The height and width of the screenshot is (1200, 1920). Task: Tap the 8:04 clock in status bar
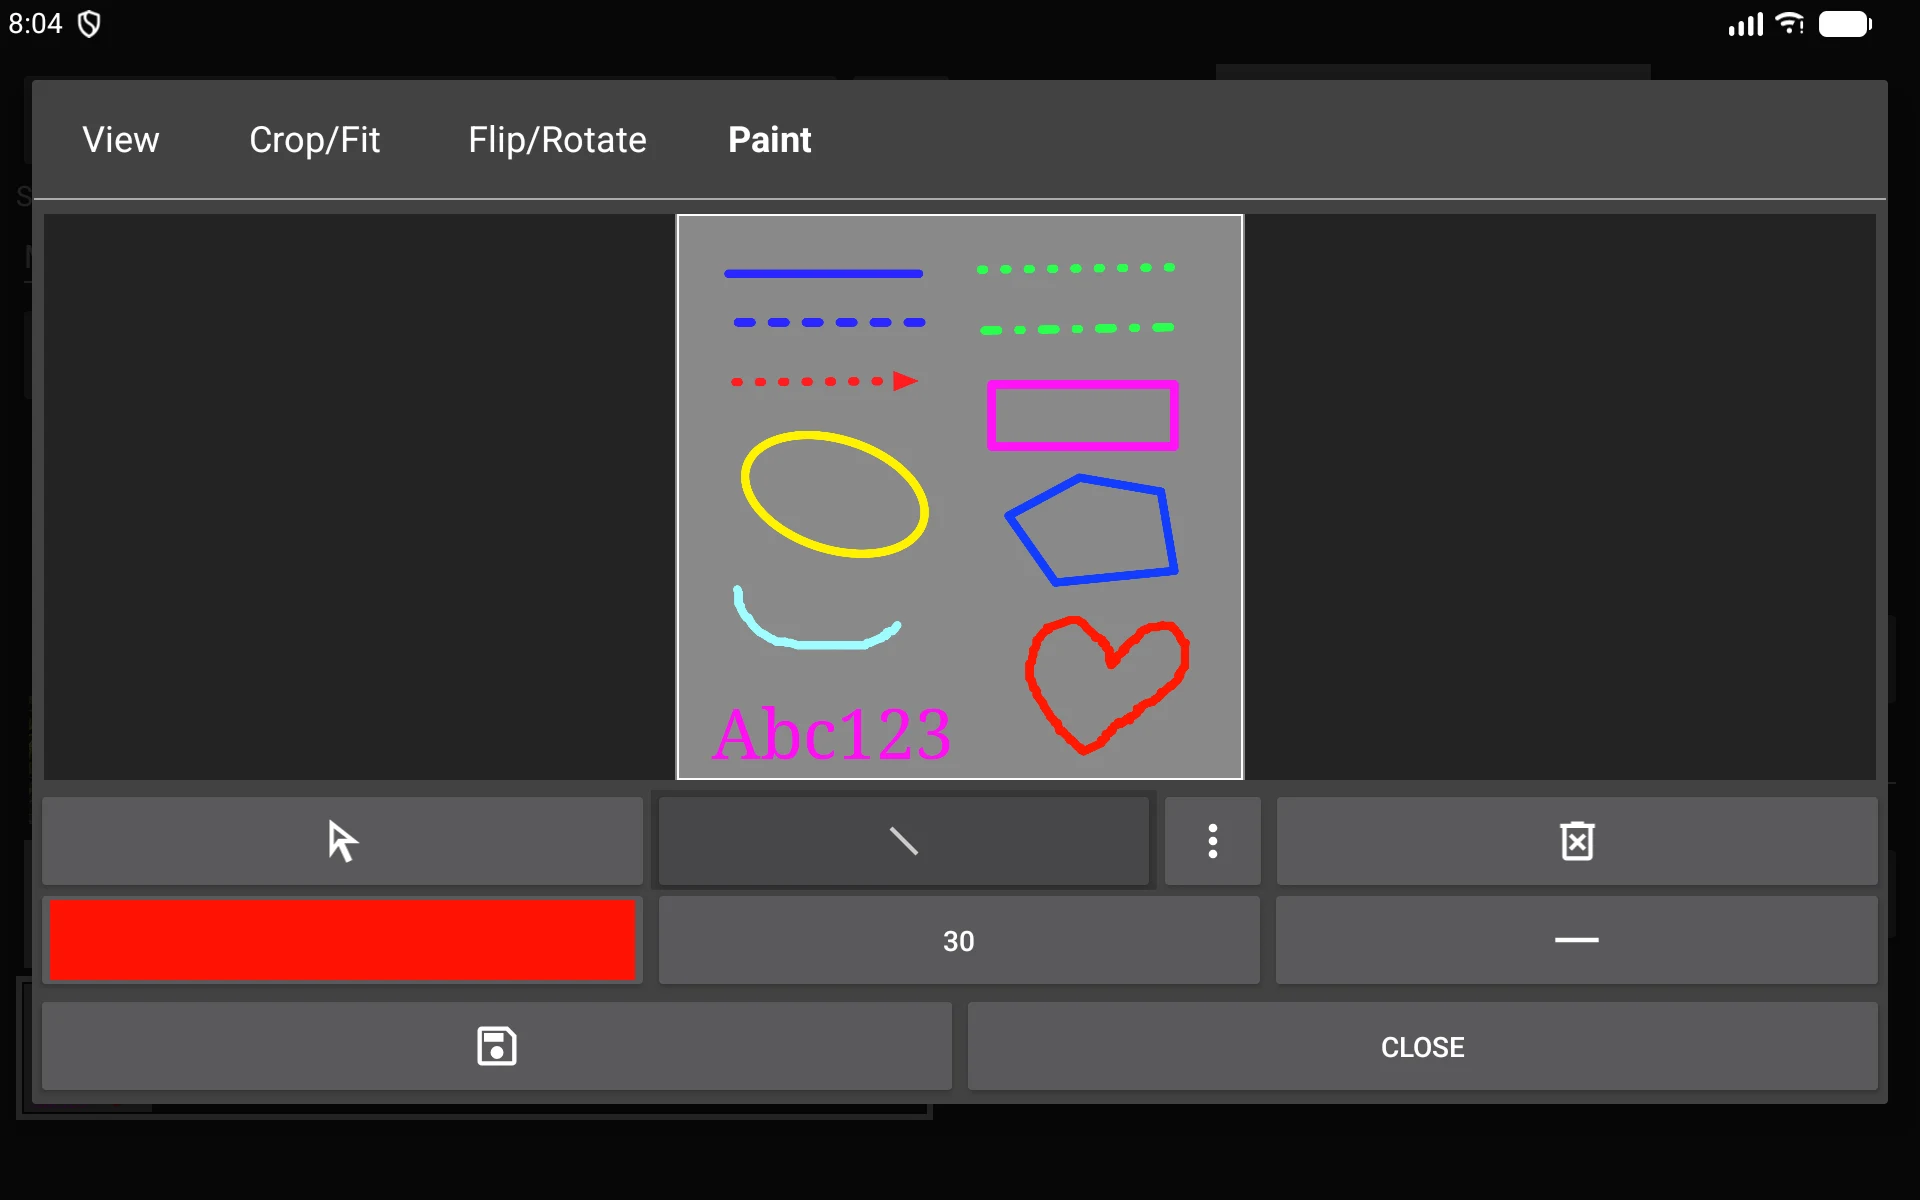click(35, 24)
